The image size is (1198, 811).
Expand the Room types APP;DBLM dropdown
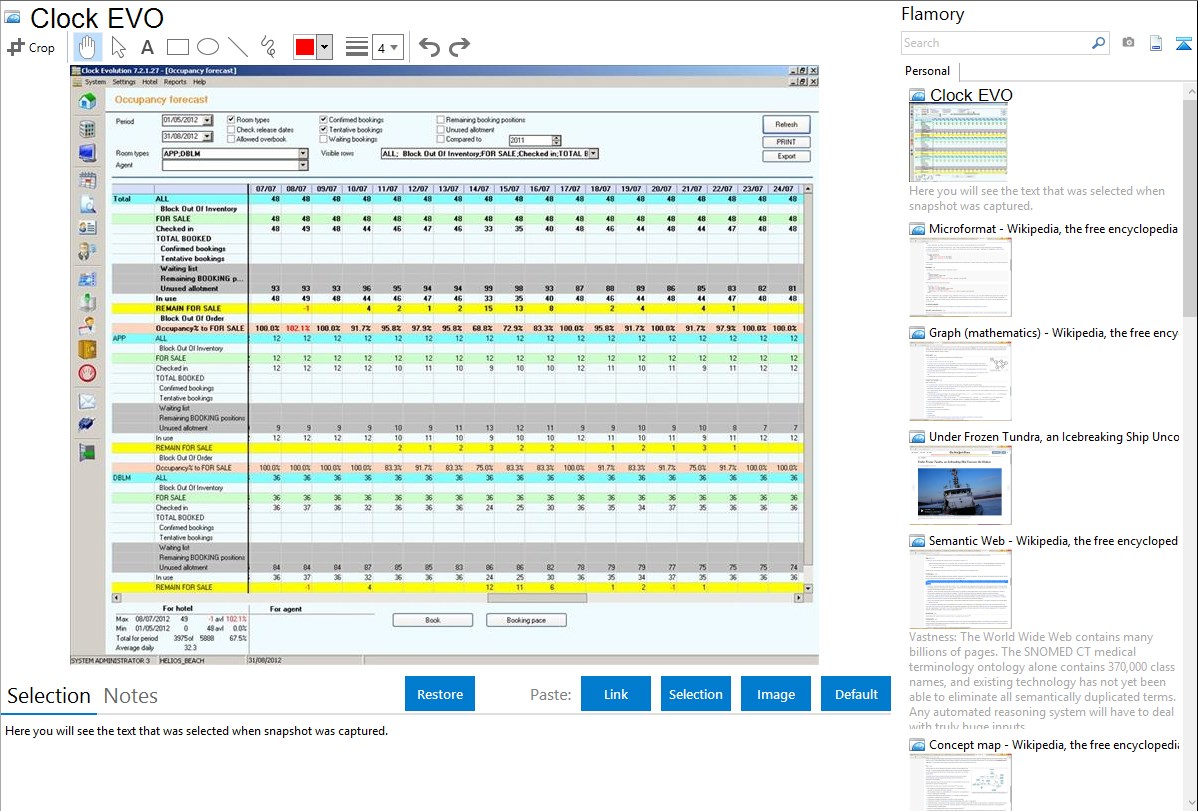point(303,154)
